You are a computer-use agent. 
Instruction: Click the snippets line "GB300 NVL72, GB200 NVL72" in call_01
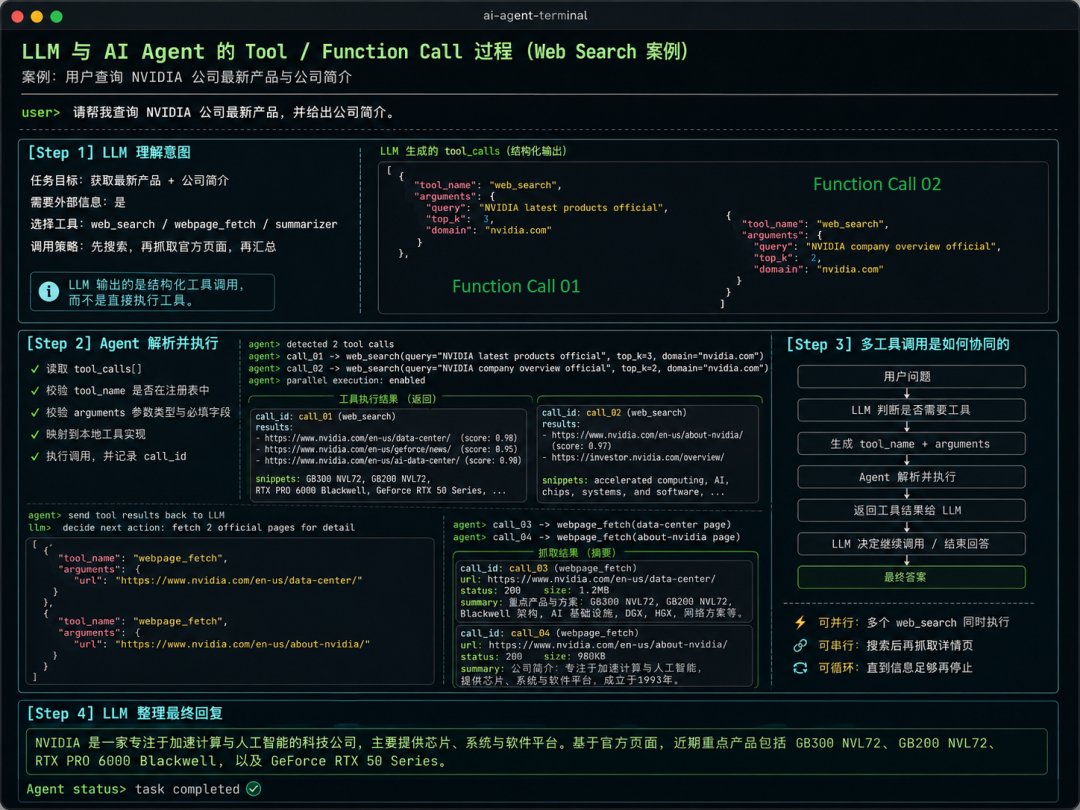coord(342,479)
